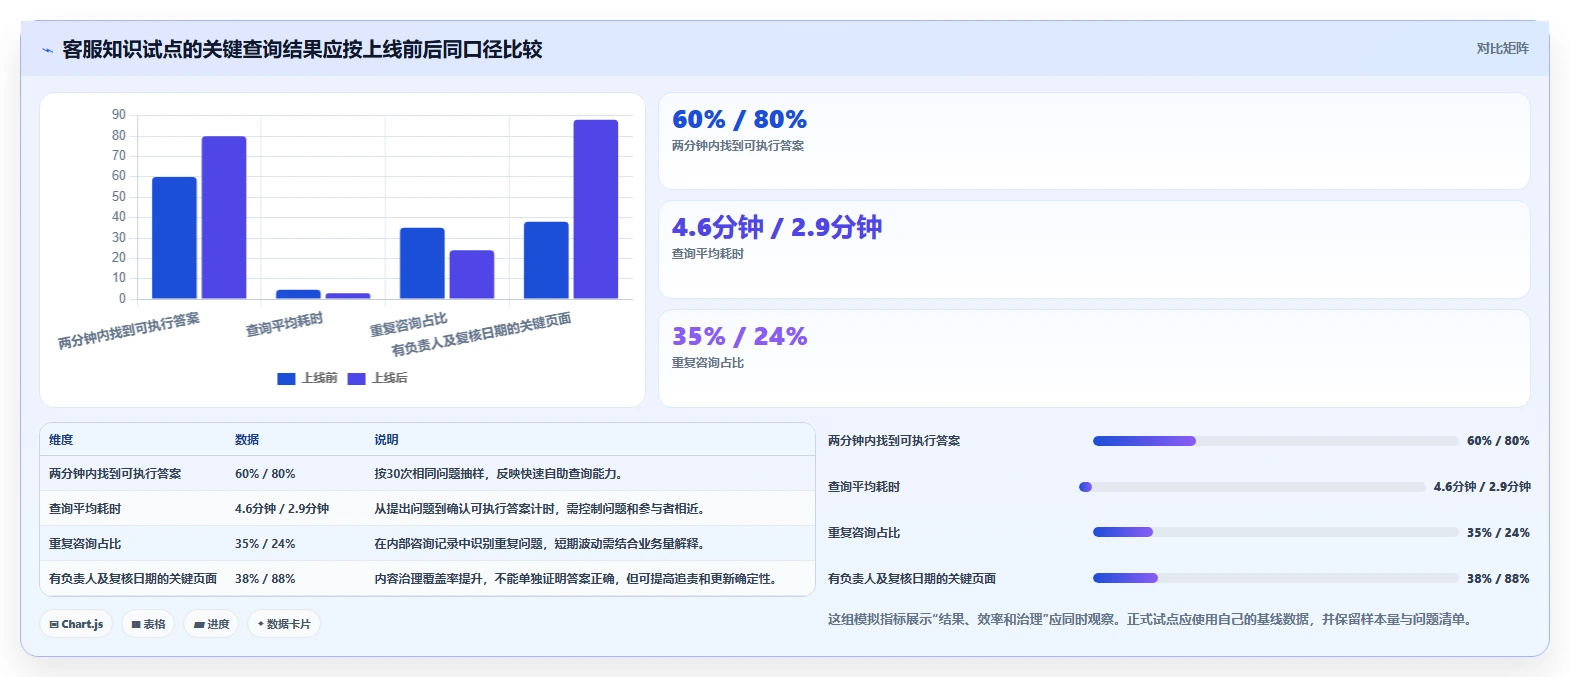
Task: Click the 重复咨询占比 label in the progress list
Action: coord(864,533)
